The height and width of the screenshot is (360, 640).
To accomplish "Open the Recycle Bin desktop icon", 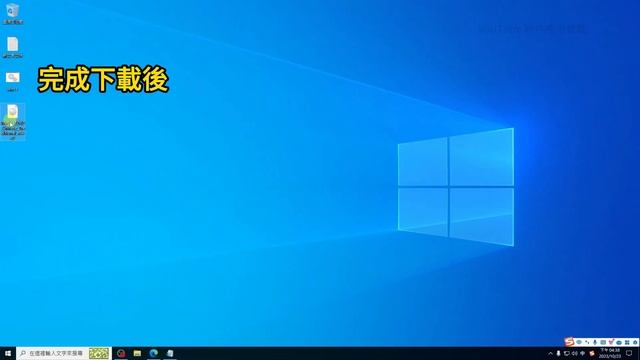I will click(13, 13).
